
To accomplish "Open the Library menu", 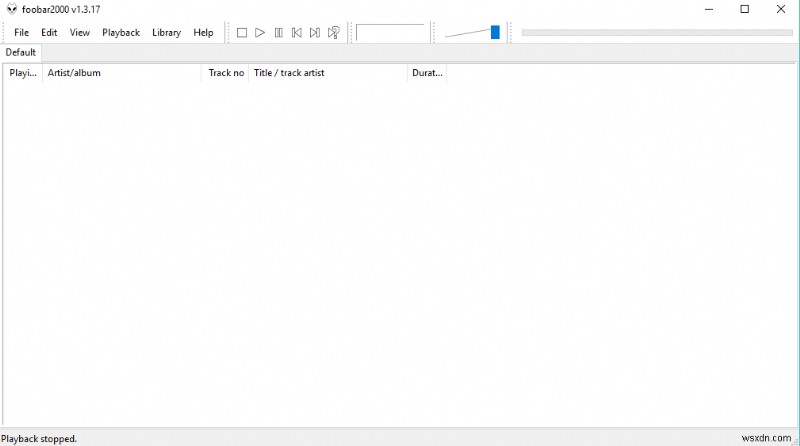I will [x=166, y=33].
